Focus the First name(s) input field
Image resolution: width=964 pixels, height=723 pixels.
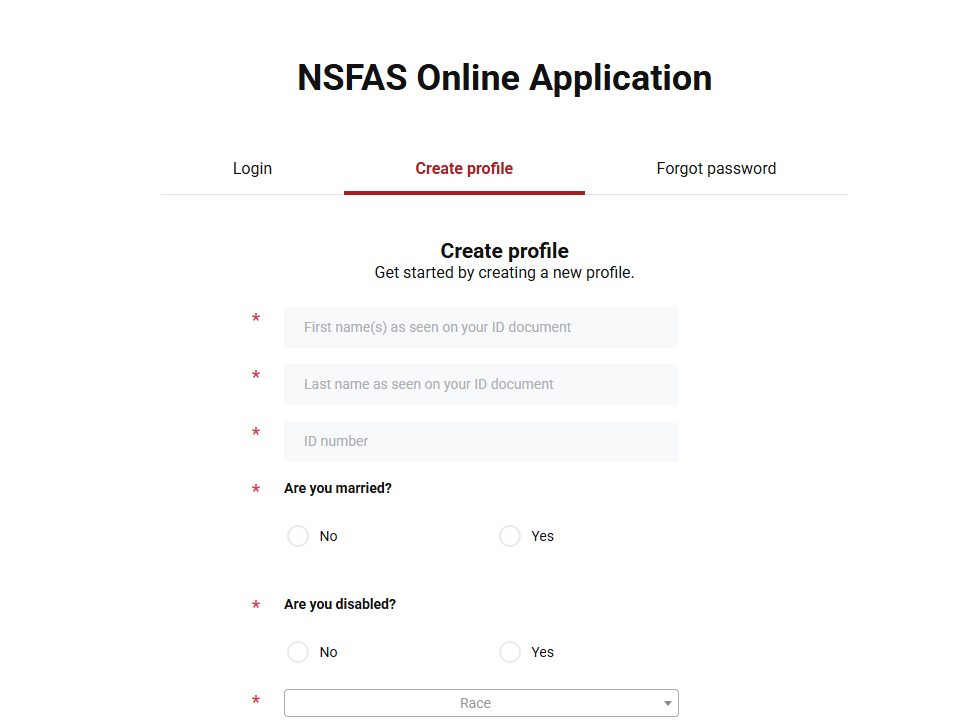(481, 327)
